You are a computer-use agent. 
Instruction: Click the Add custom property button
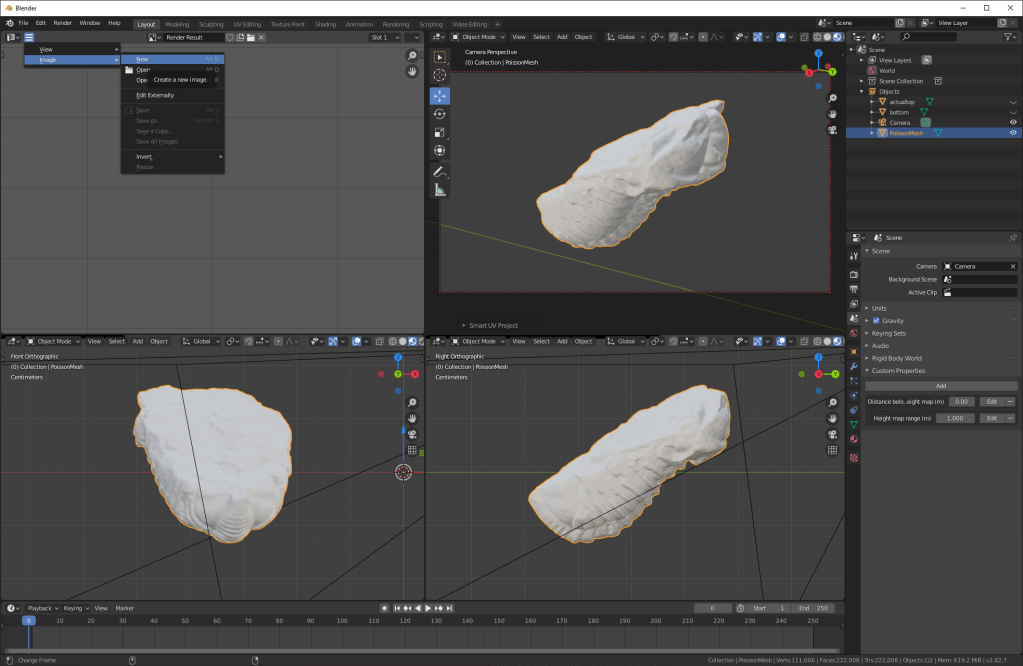940,385
